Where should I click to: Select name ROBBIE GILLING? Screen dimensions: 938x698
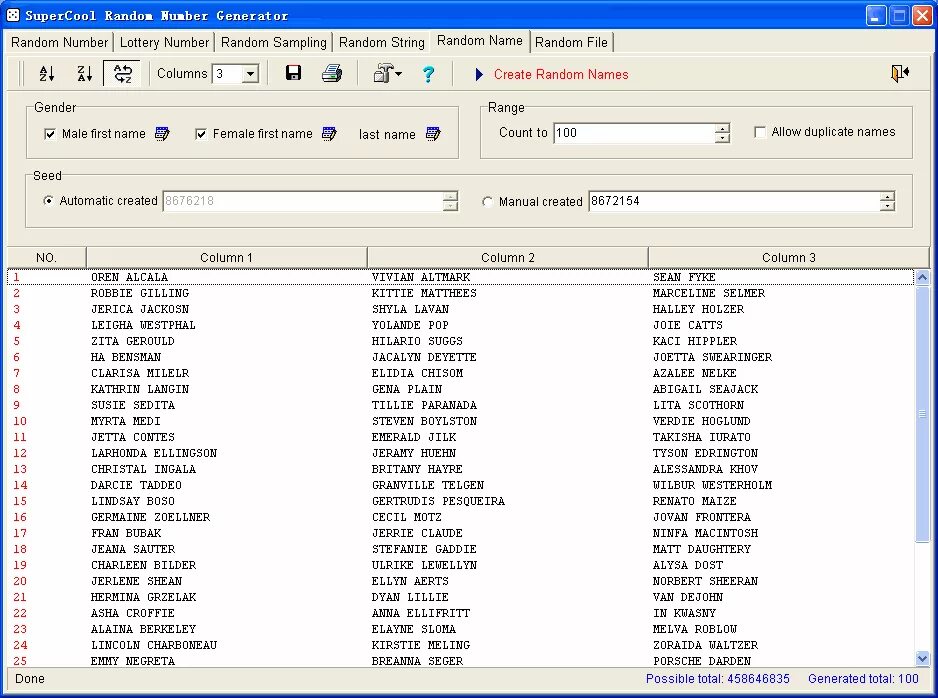coord(140,293)
